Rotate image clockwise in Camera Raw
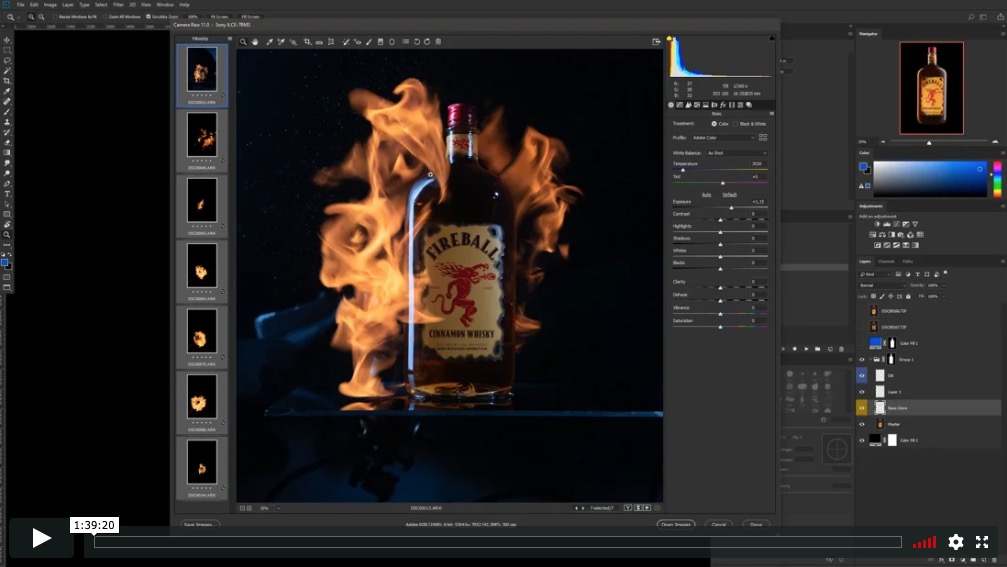This screenshot has width=1007, height=567. (x=427, y=42)
